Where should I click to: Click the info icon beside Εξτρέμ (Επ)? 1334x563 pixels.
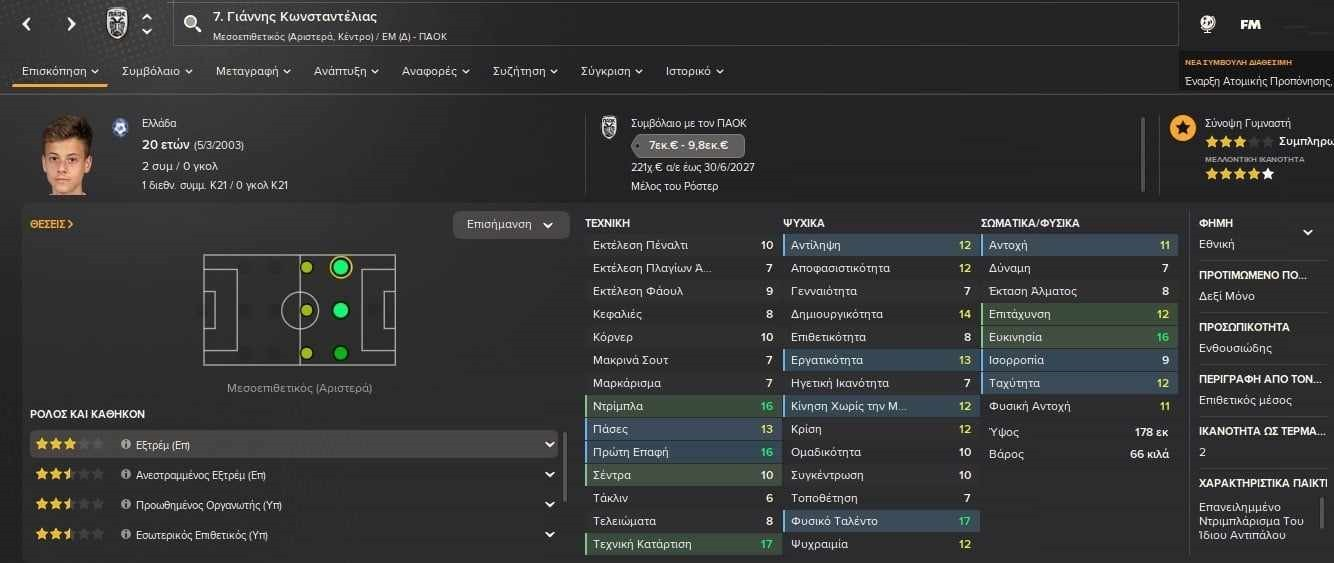(x=126, y=444)
